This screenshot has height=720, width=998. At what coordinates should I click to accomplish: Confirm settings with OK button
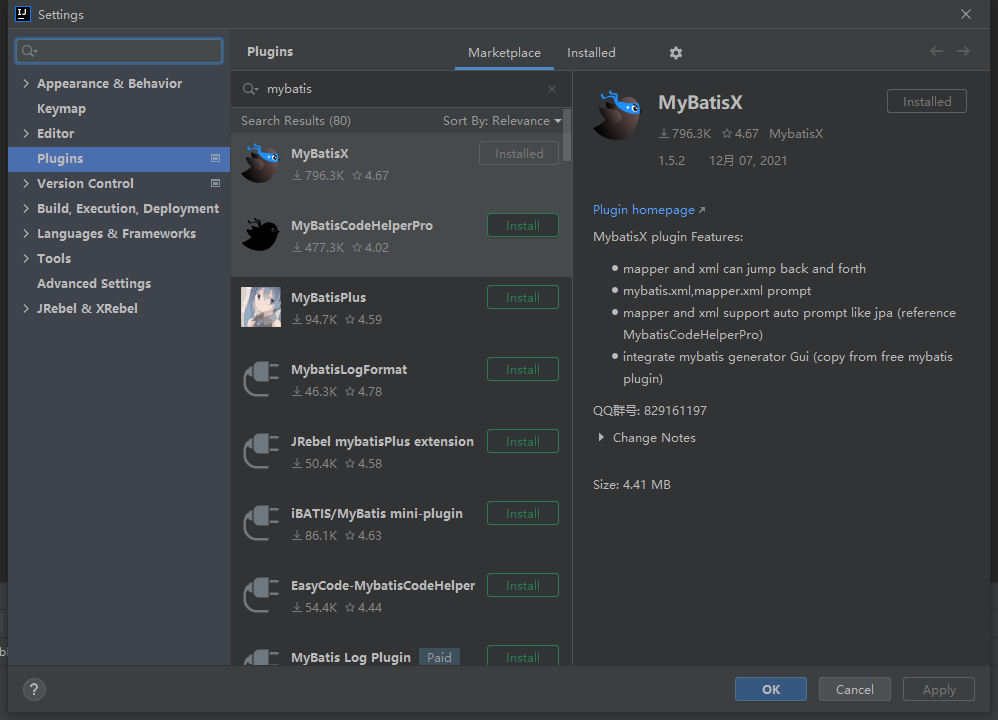coord(771,689)
